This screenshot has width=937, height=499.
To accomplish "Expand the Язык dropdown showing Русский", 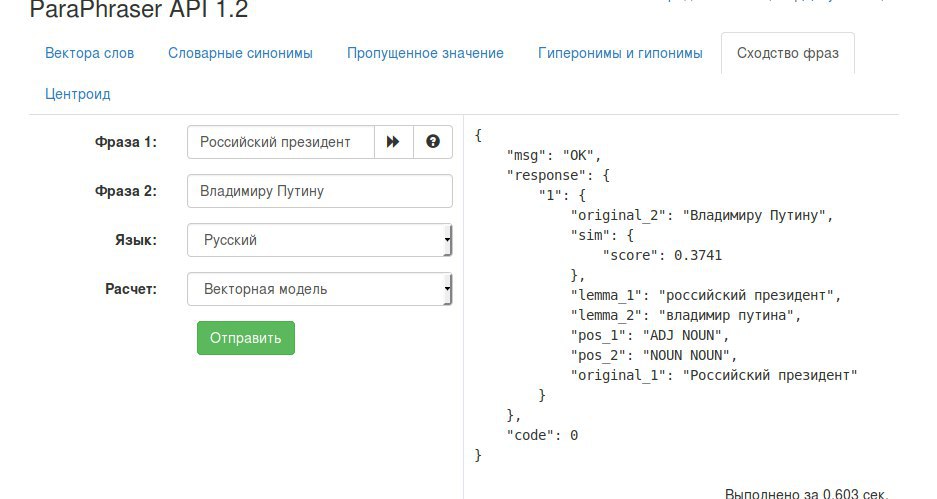I will click(320, 240).
